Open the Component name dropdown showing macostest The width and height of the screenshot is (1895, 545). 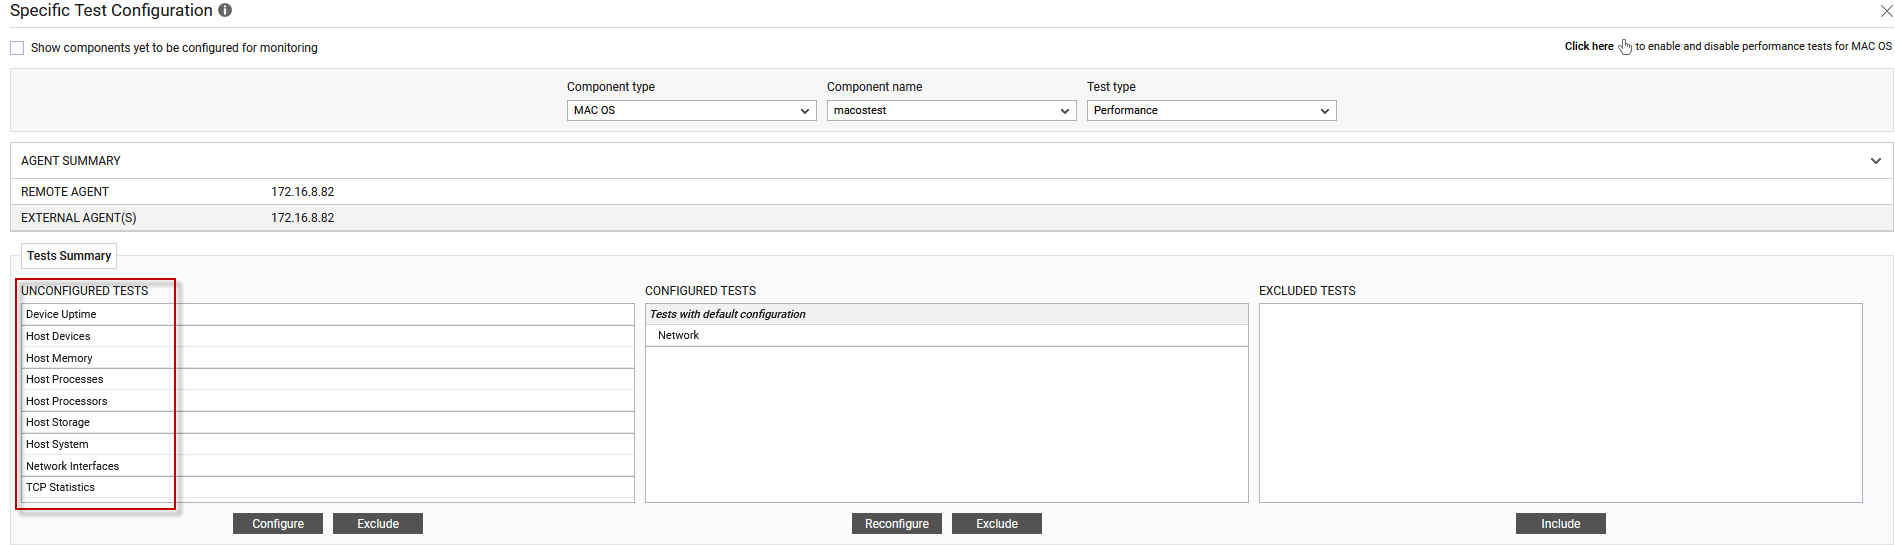click(951, 111)
